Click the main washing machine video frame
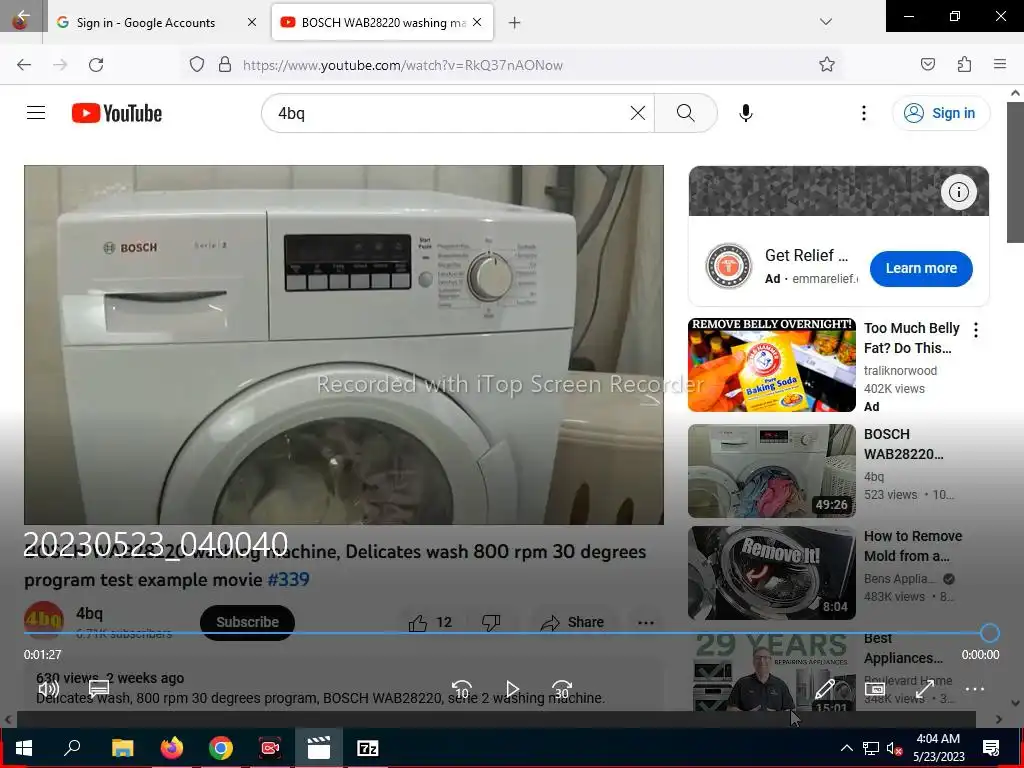Image resolution: width=1024 pixels, height=768 pixels. (344, 345)
